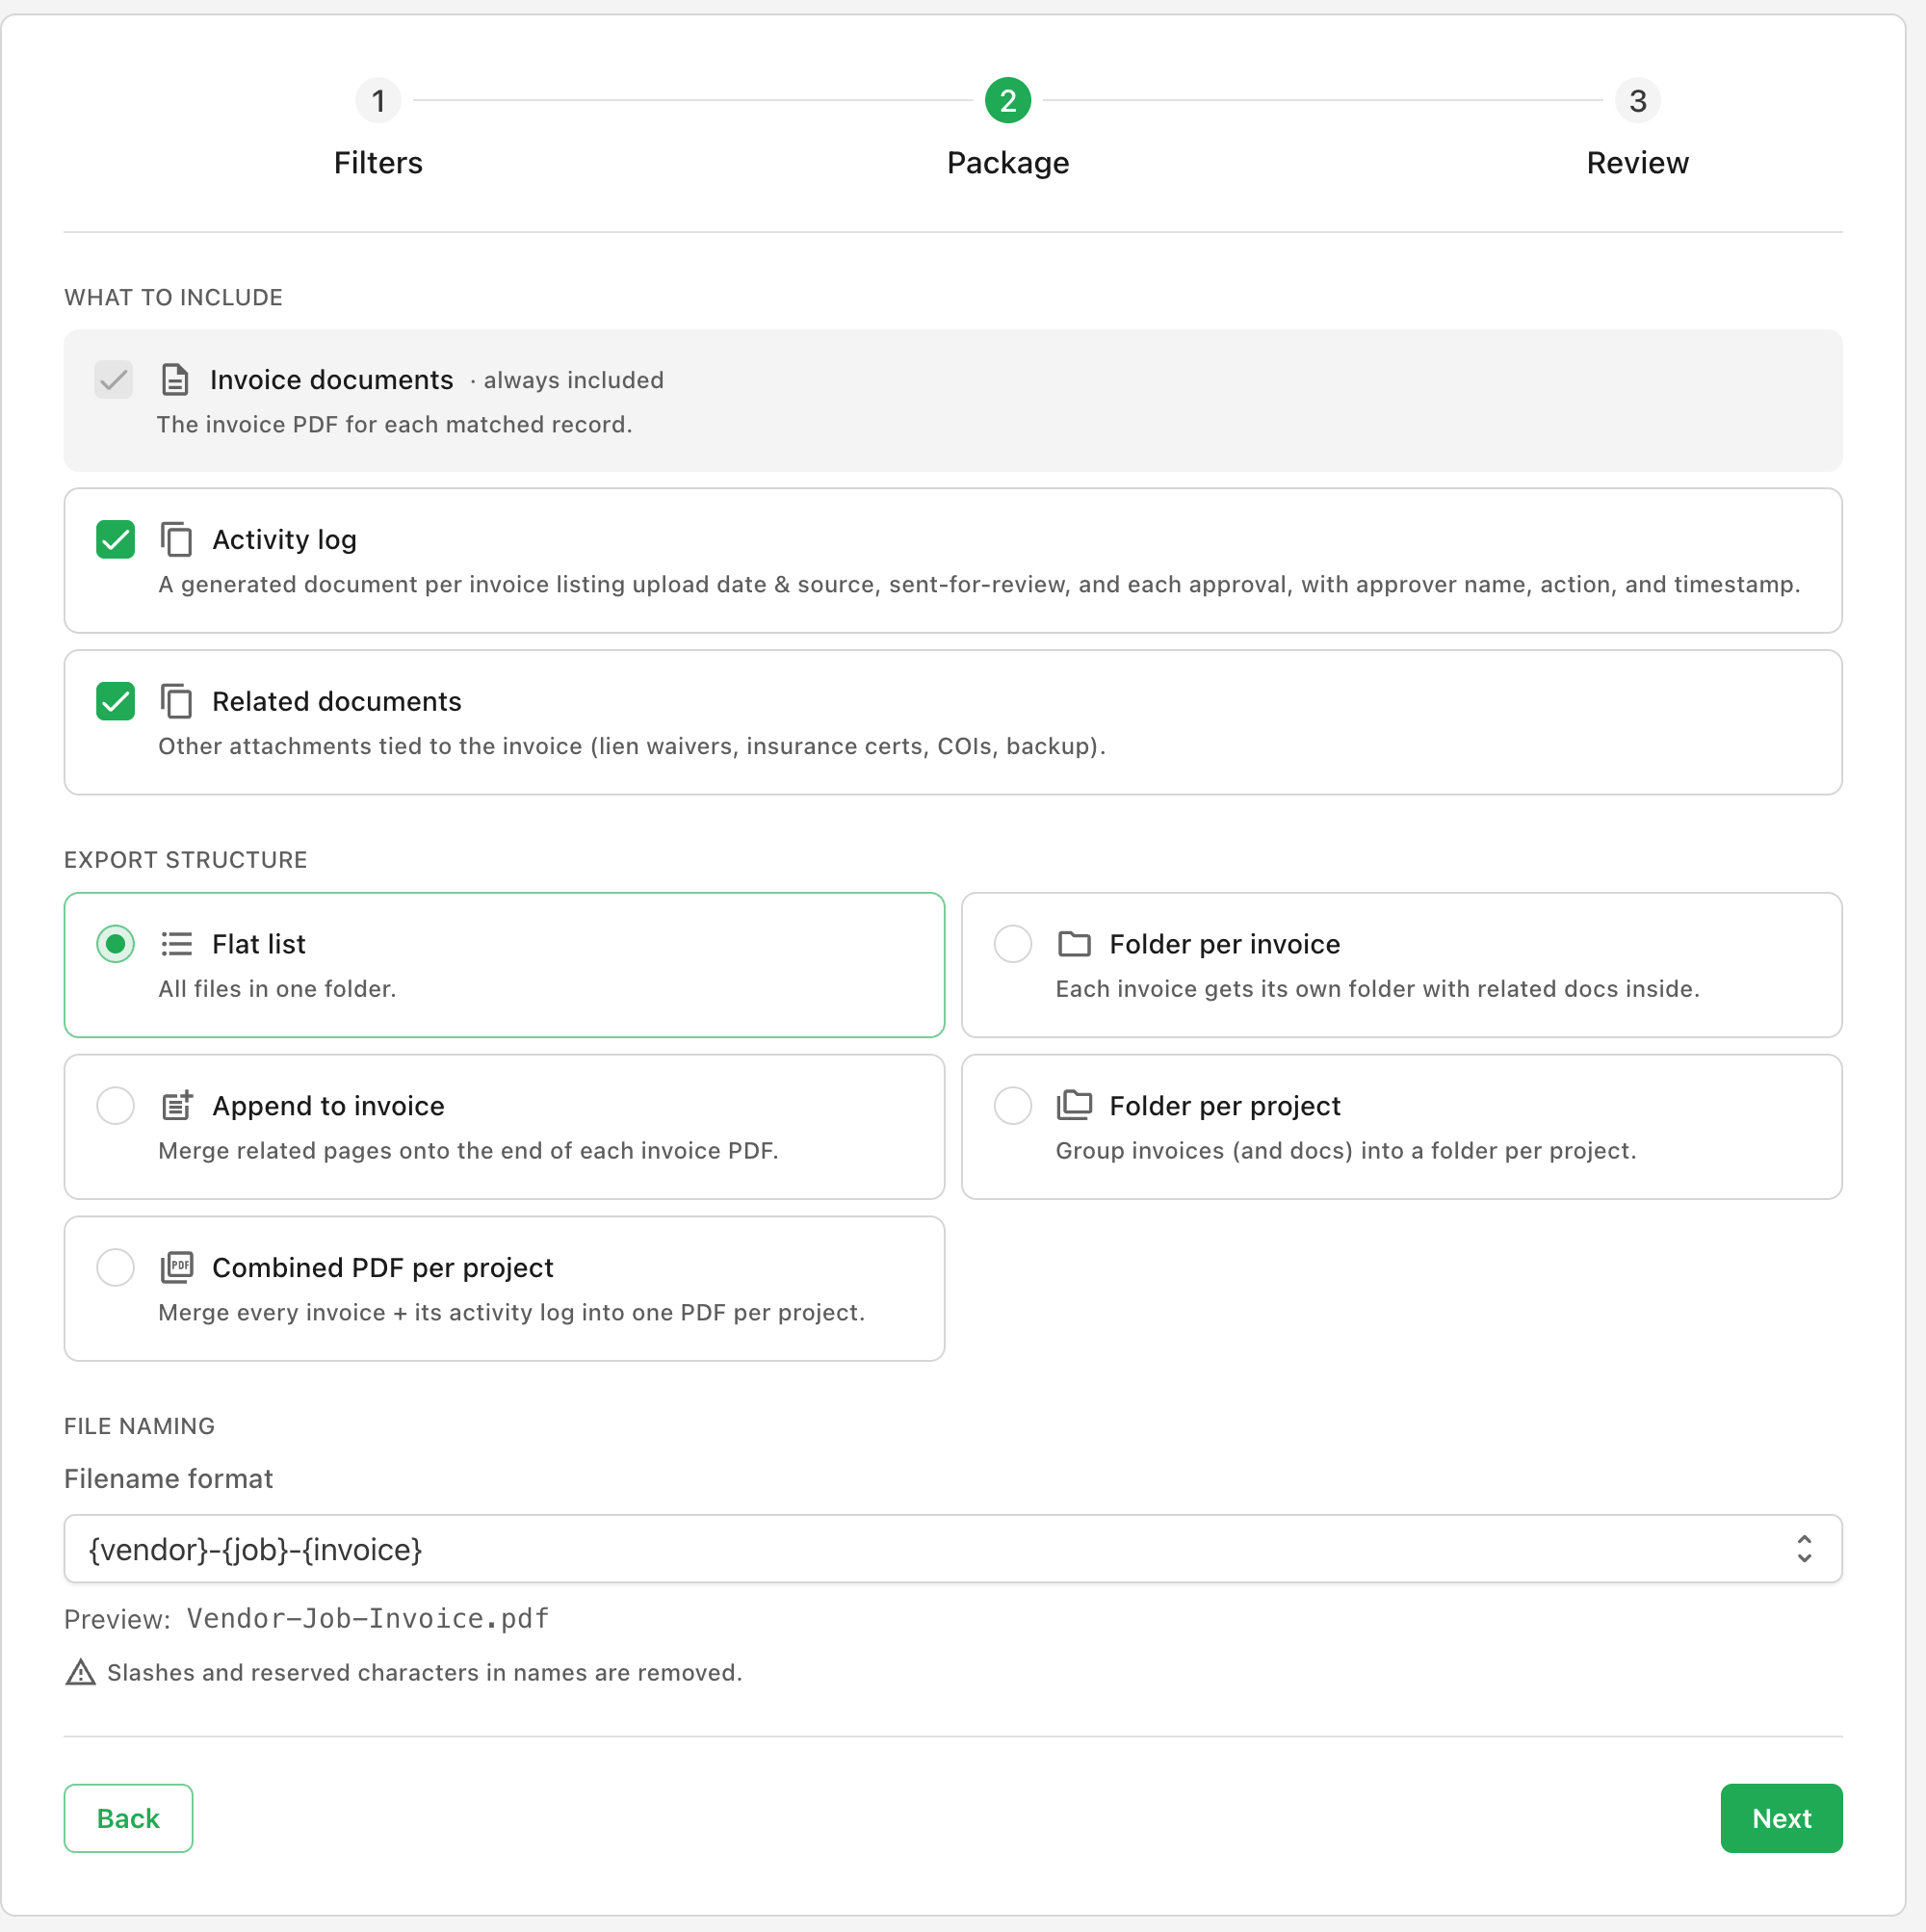Viewport: 1926px width, 1932px height.
Task: Select the Flat list radio button
Action: coord(115,944)
